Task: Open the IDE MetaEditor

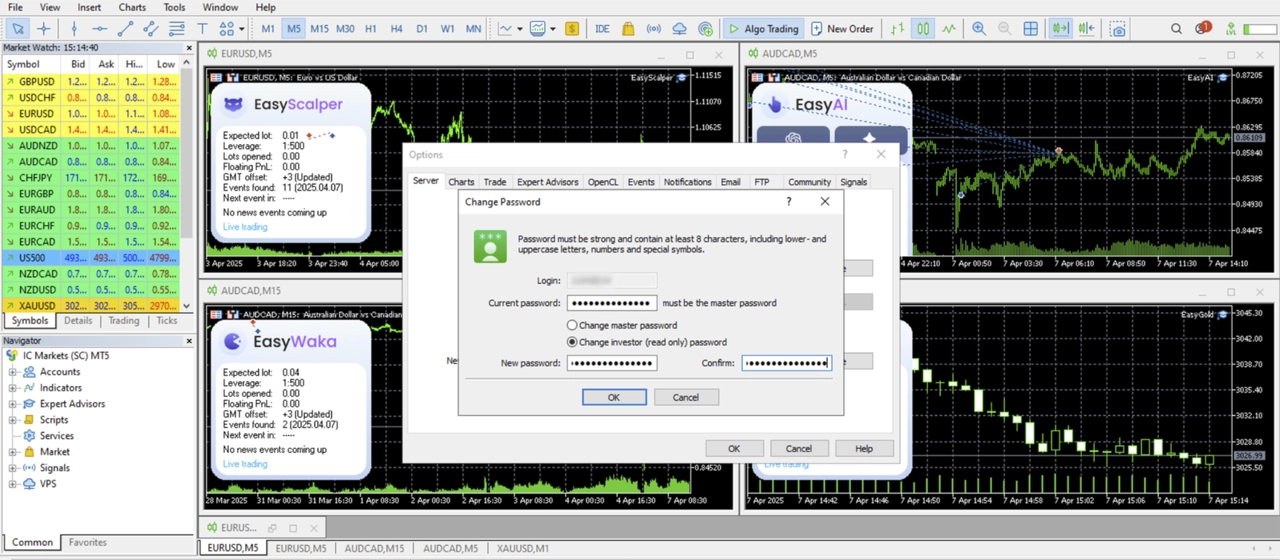Action: coord(602,29)
